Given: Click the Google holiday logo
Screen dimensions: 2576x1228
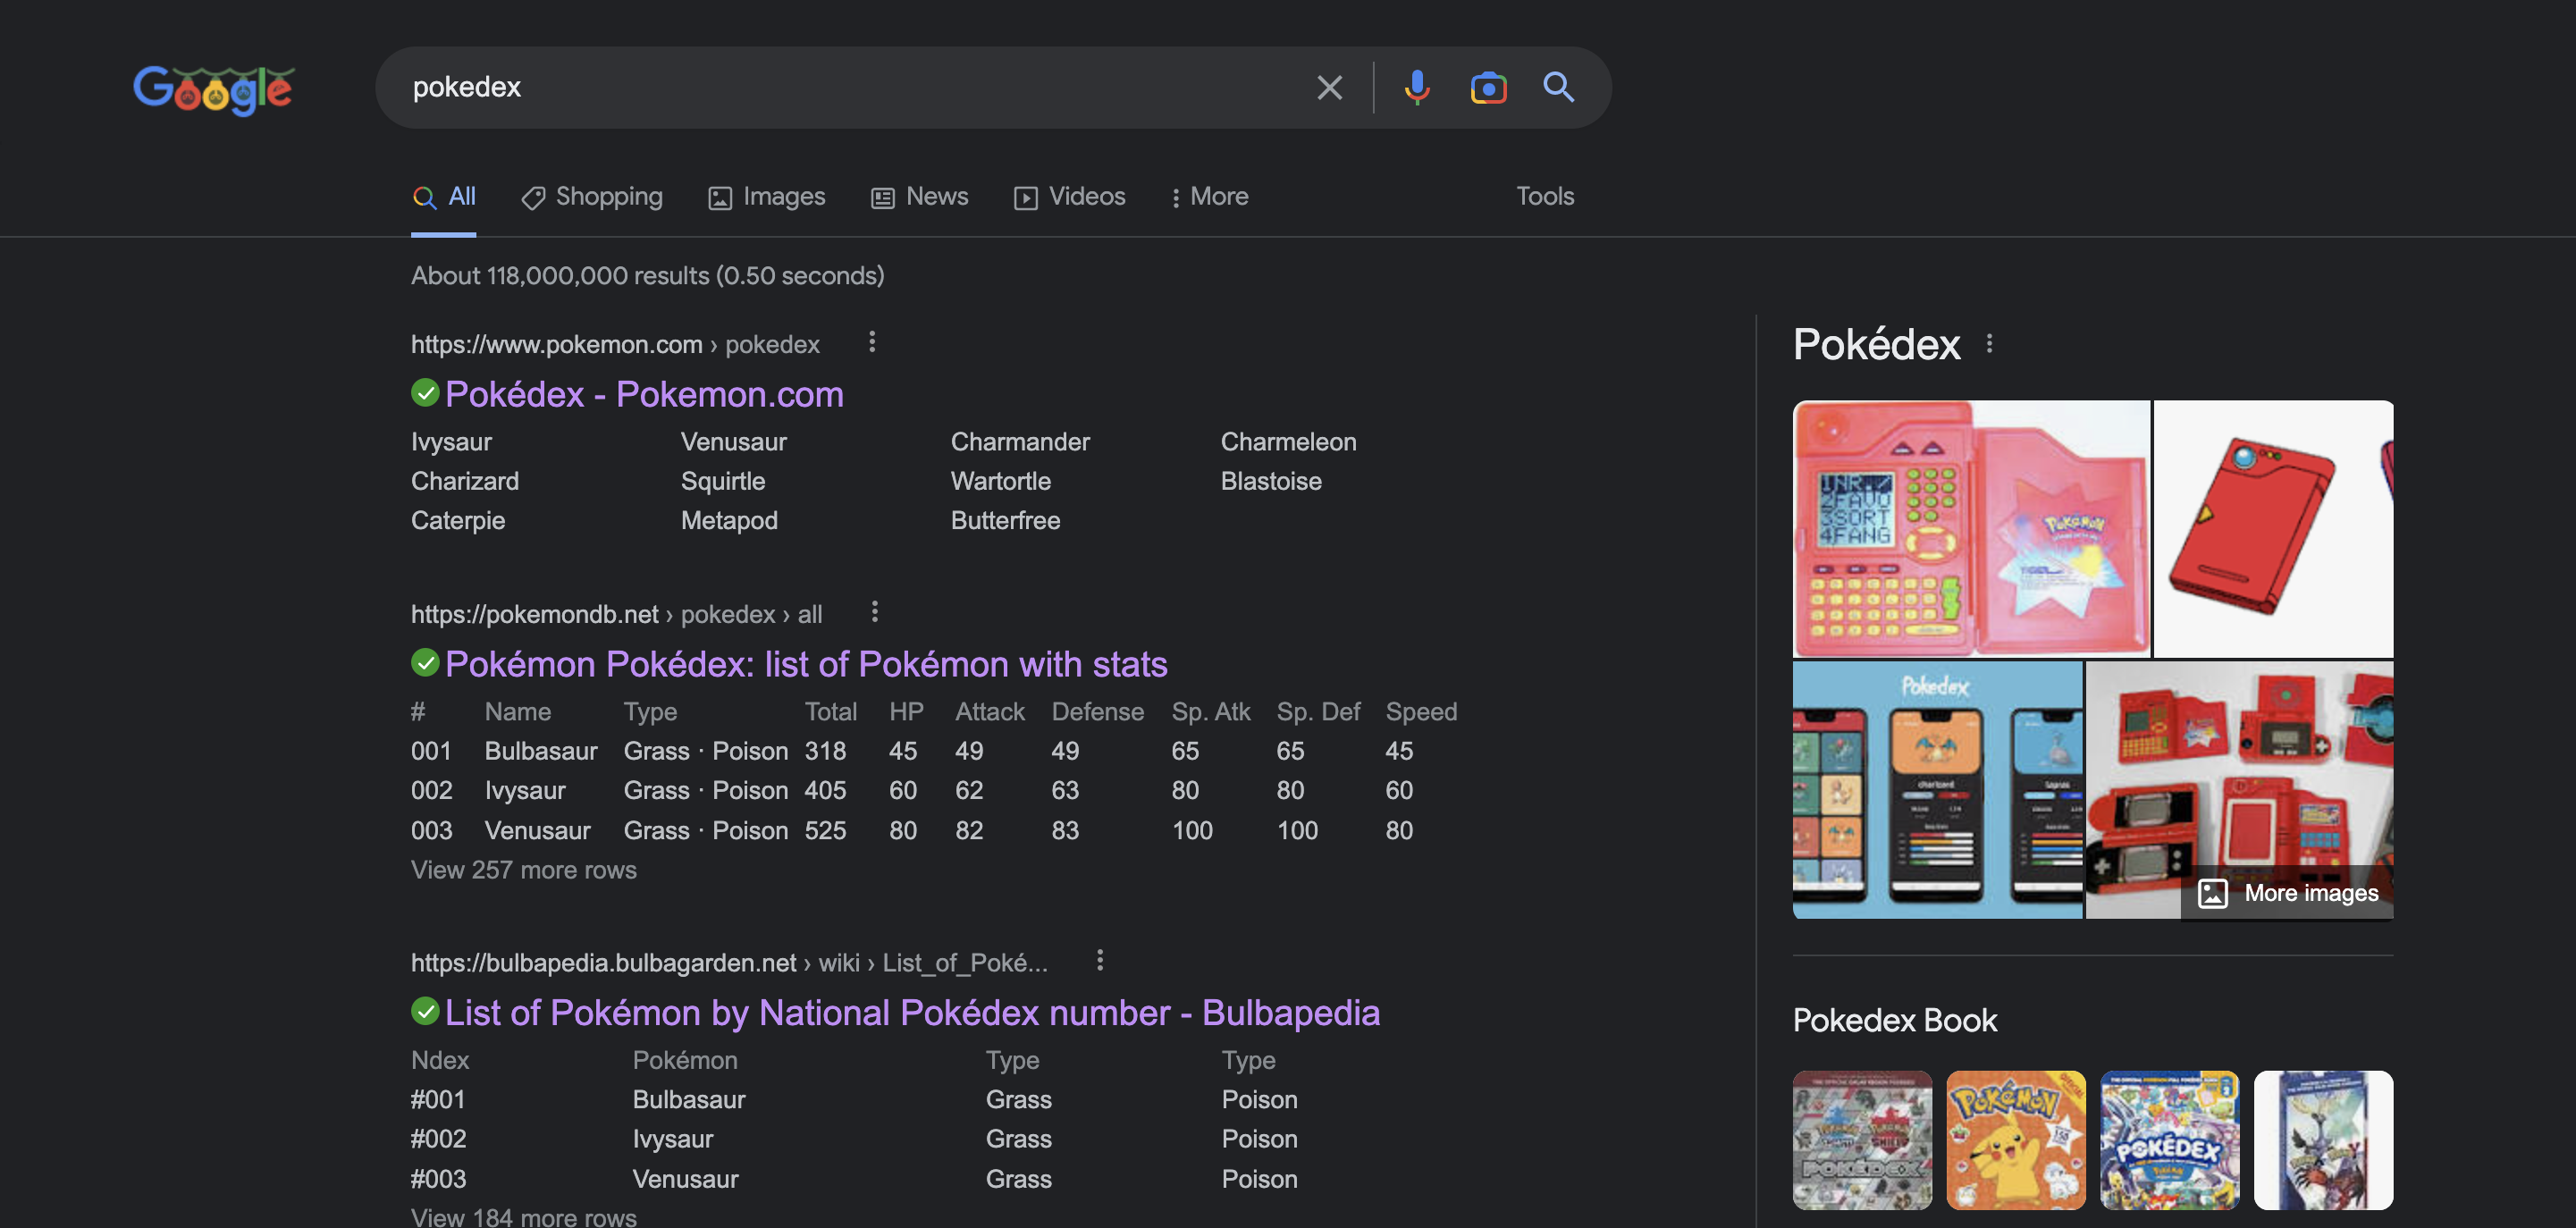Looking at the screenshot, I should coord(214,89).
